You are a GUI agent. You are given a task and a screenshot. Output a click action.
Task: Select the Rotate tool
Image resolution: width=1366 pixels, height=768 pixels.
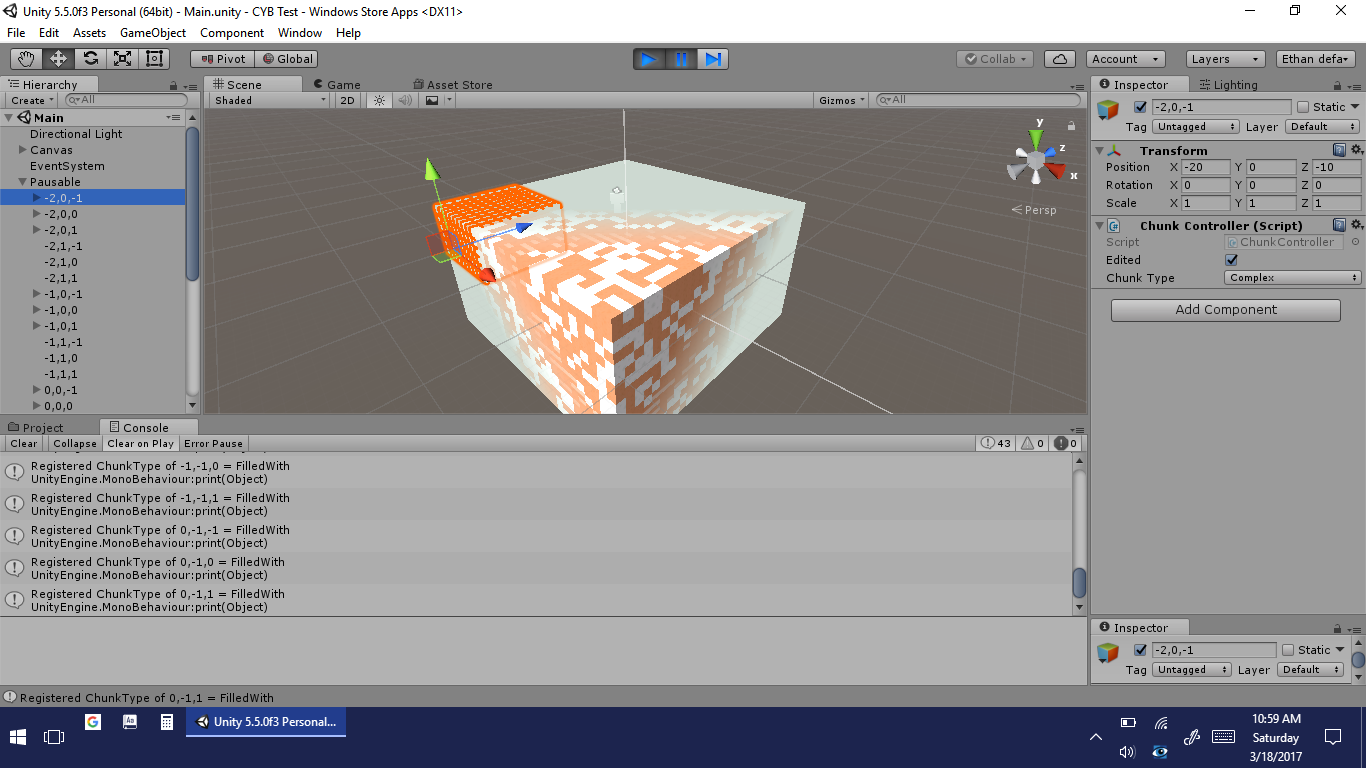point(90,59)
